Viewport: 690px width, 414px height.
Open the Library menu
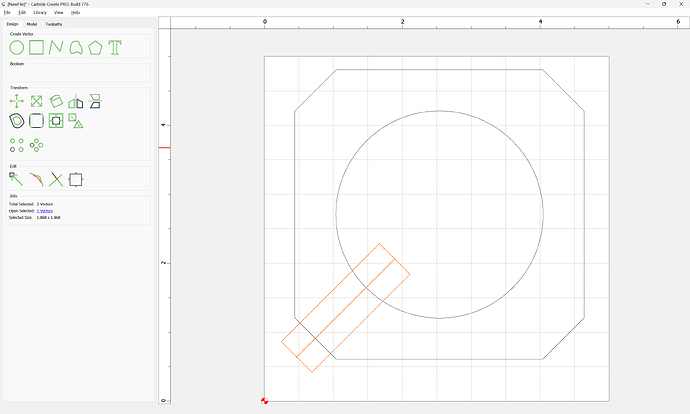point(40,13)
